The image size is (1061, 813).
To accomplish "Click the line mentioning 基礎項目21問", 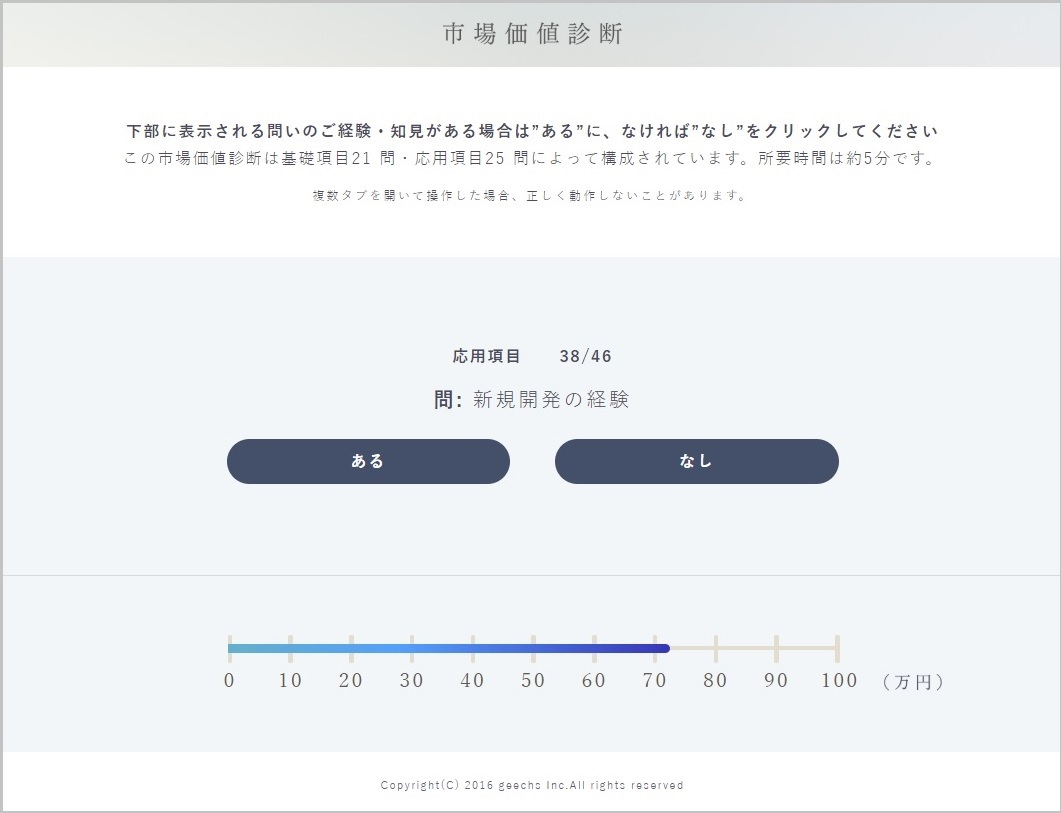I will [530, 158].
